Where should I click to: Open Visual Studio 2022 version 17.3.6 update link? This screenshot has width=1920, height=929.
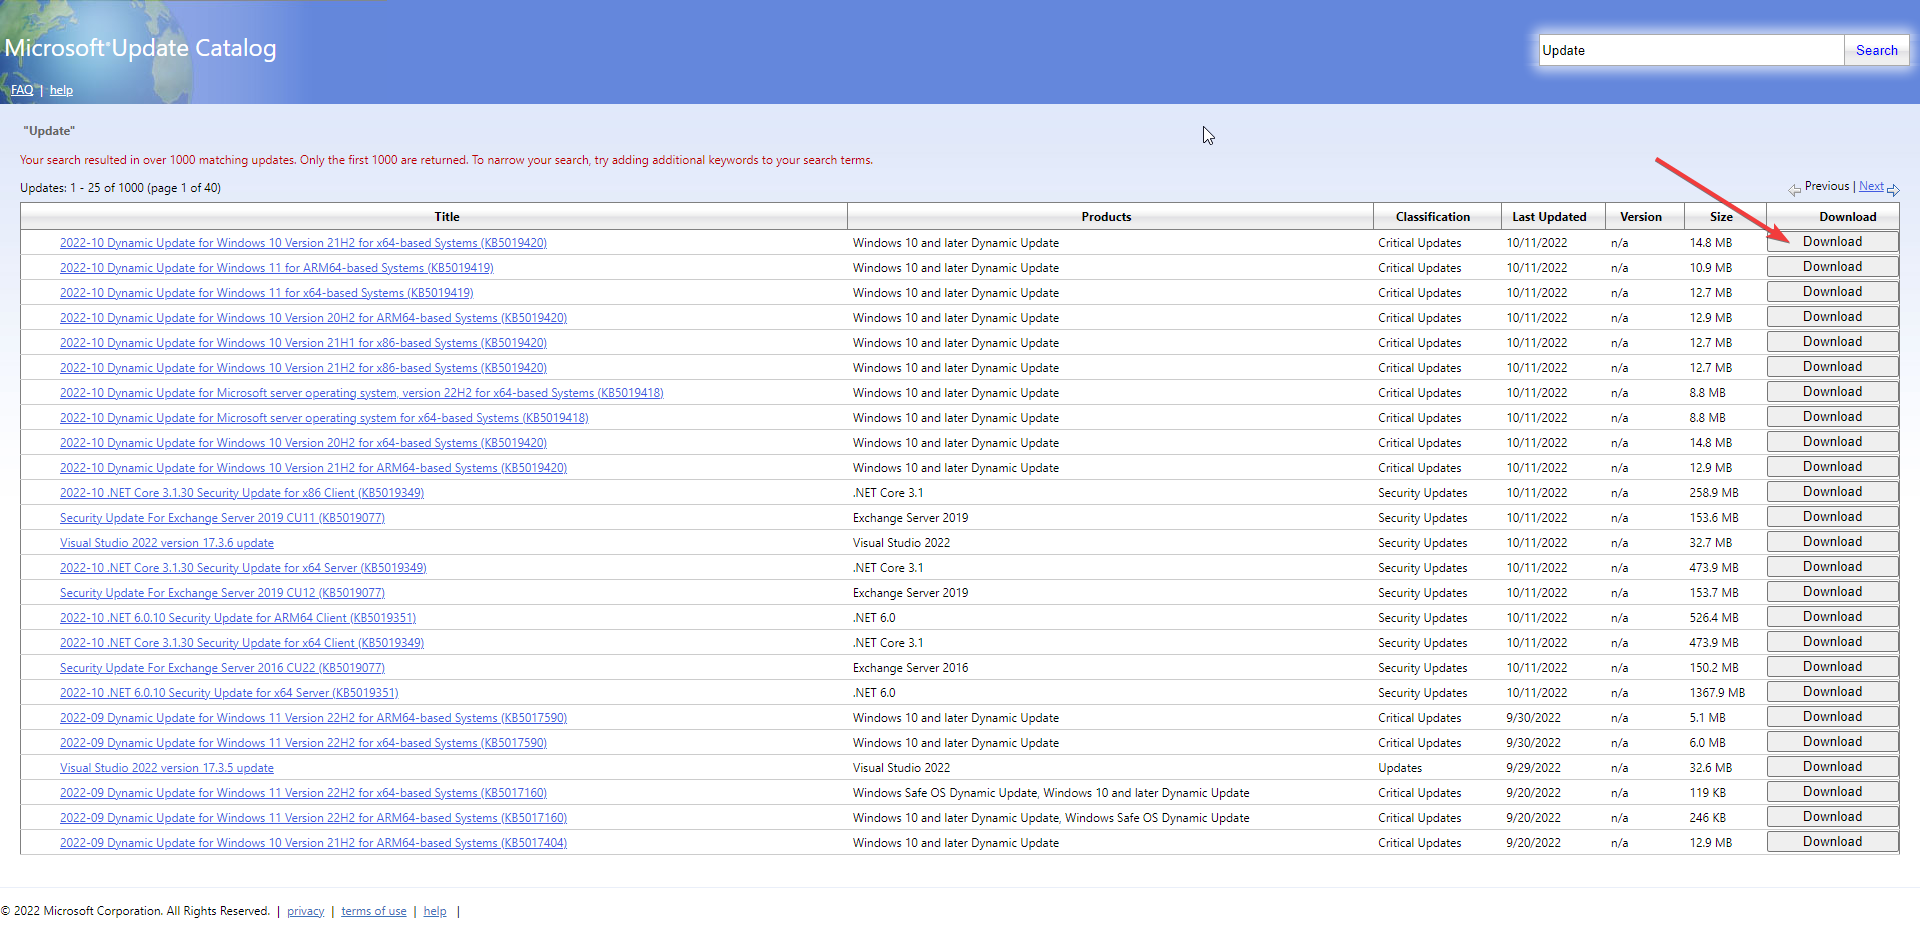(167, 543)
